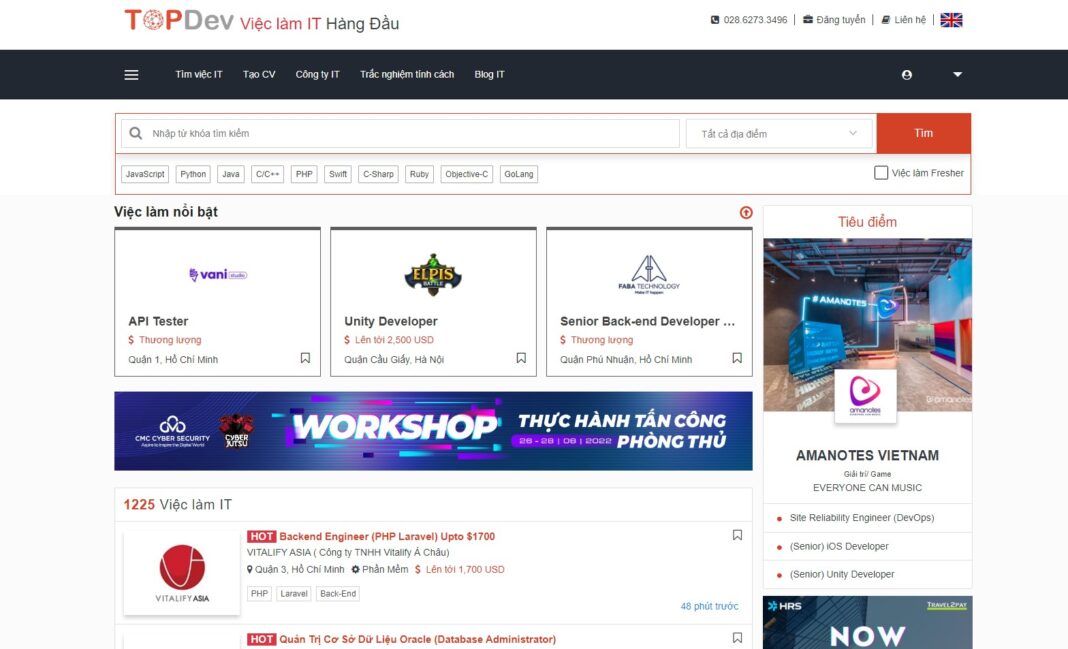Click the phone icon next to 028.6273.3496

pyautogui.click(x=714, y=19)
